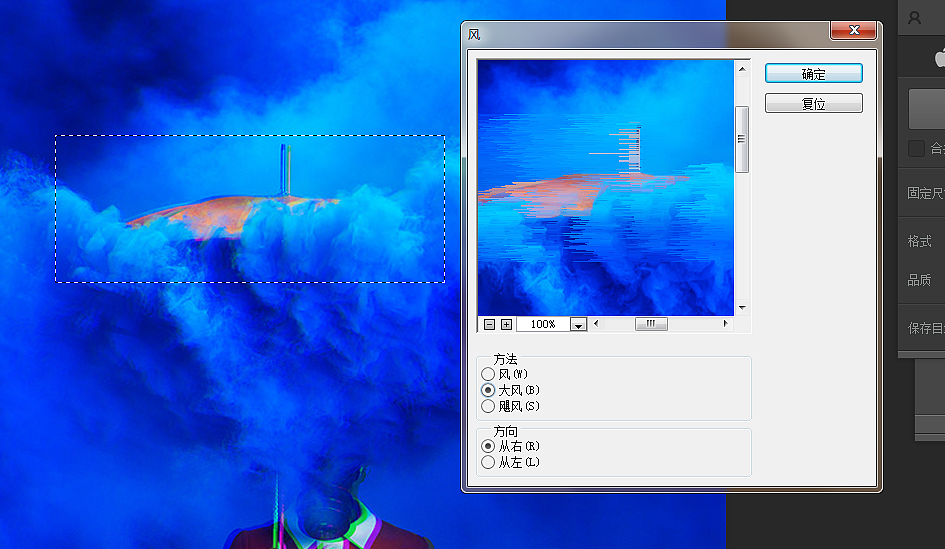The width and height of the screenshot is (945, 549).
Task: Click preview vertical scroll up arrow
Action: (742, 69)
